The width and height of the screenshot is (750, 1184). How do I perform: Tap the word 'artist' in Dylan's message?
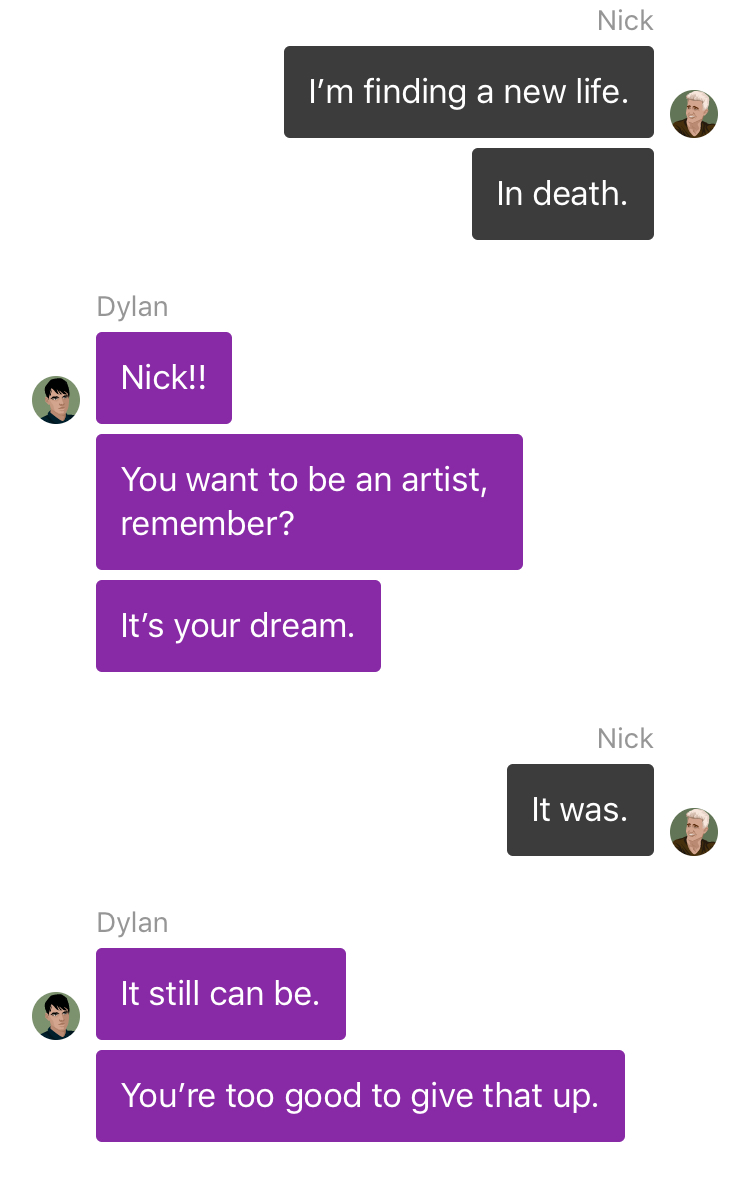[x=444, y=480]
